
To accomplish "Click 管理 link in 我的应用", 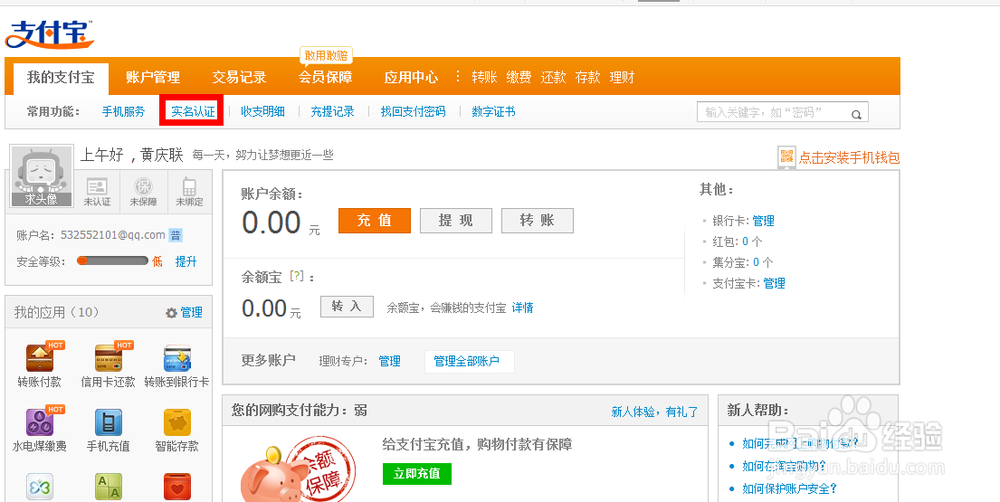I will pos(191,313).
